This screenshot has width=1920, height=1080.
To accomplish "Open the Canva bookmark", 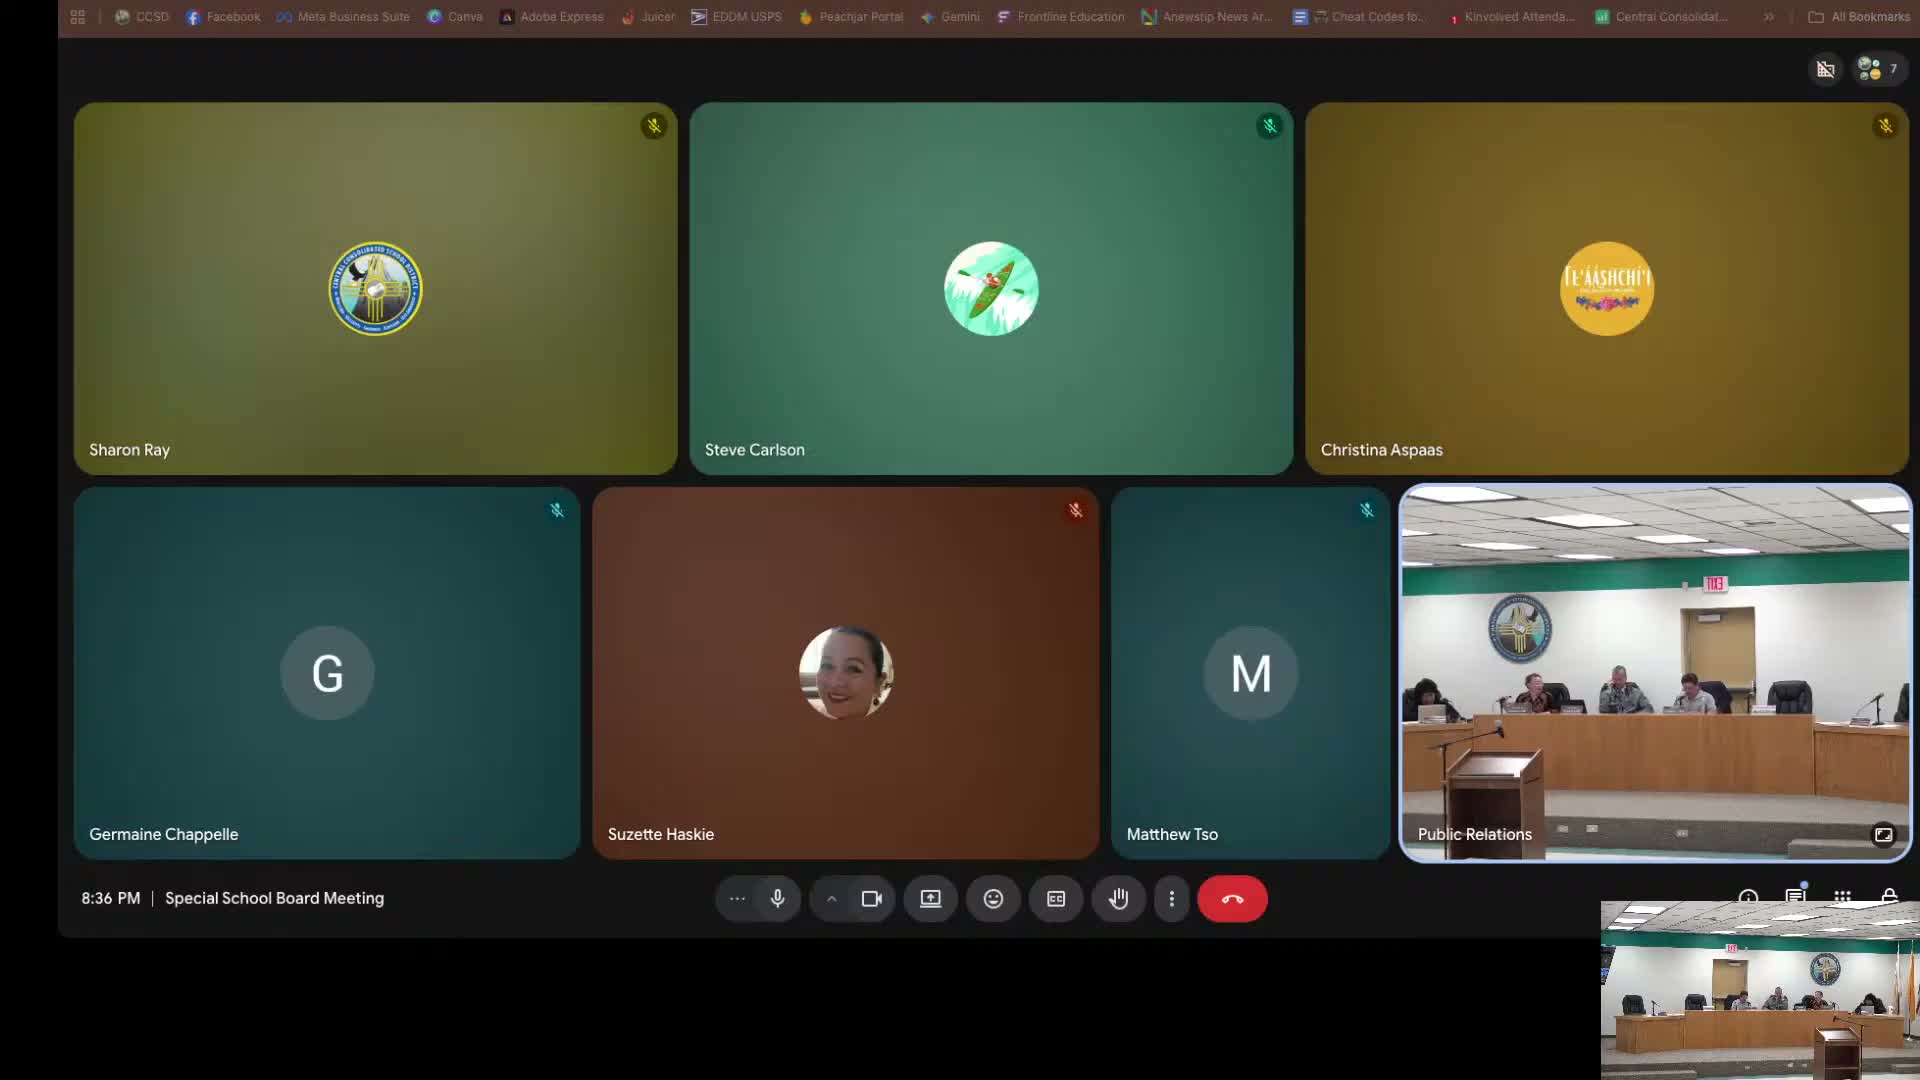I will 455,17.
